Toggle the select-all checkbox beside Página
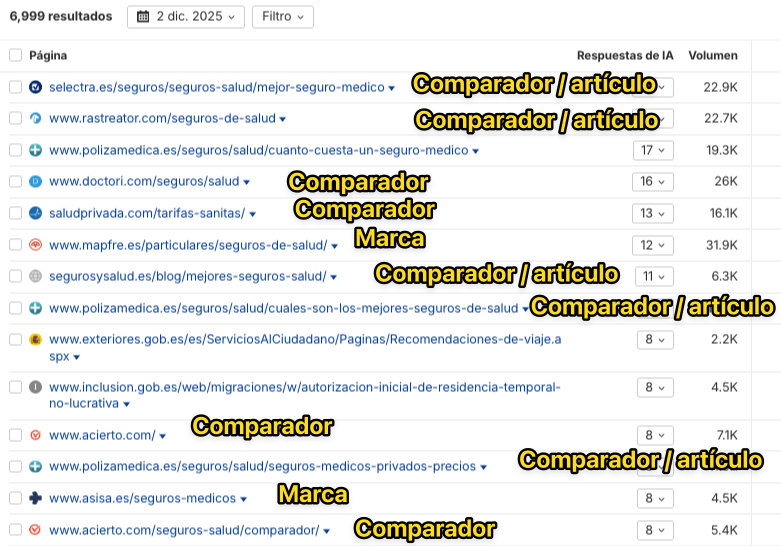The image size is (781, 546). pos(15,55)
